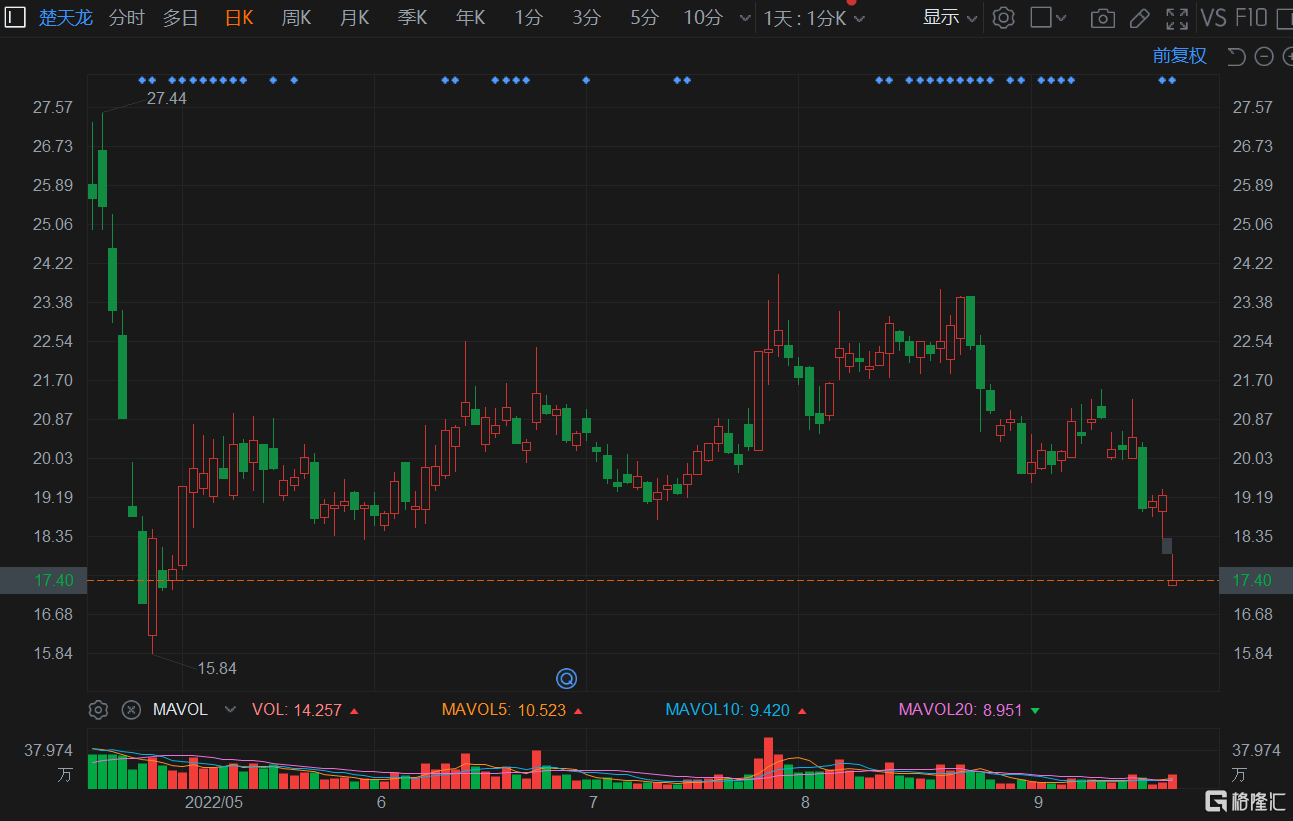The image size is (1293, 821).
Task: Select the 日K tab
Action: [x=239, y=17]
